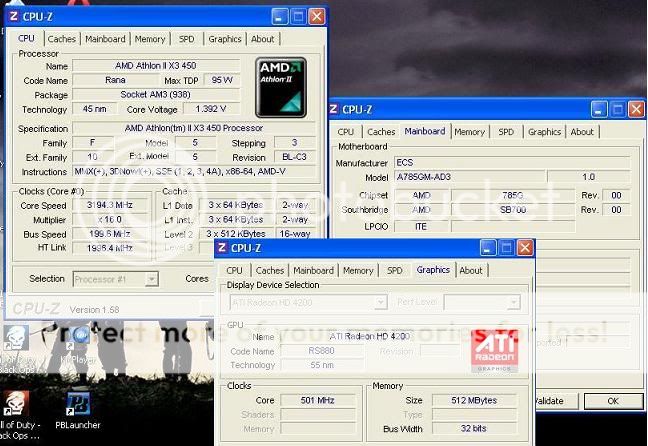Screen dimensions: 648x446
Task: Click CPU-Z icon in the top-left window title
Action: pyautogui.click(x=13, y=17)
